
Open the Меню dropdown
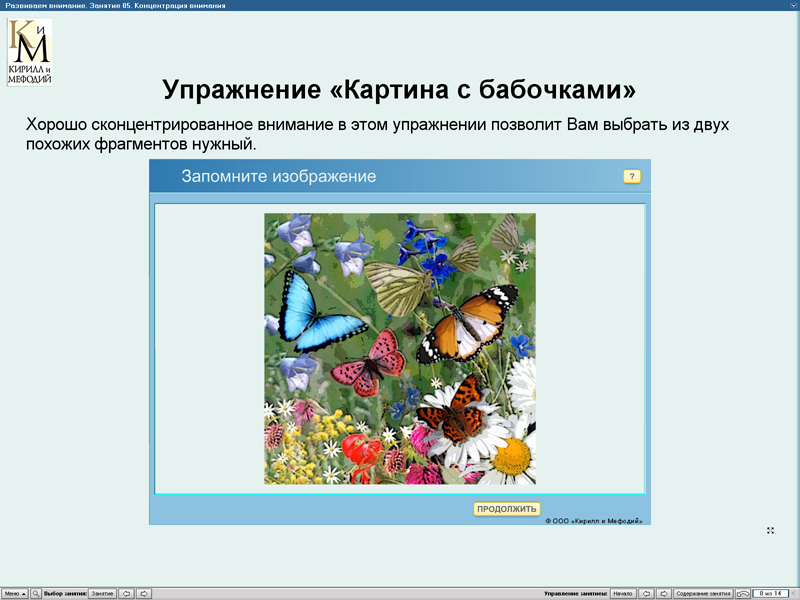pyautogui.click(x=15, y=592)
